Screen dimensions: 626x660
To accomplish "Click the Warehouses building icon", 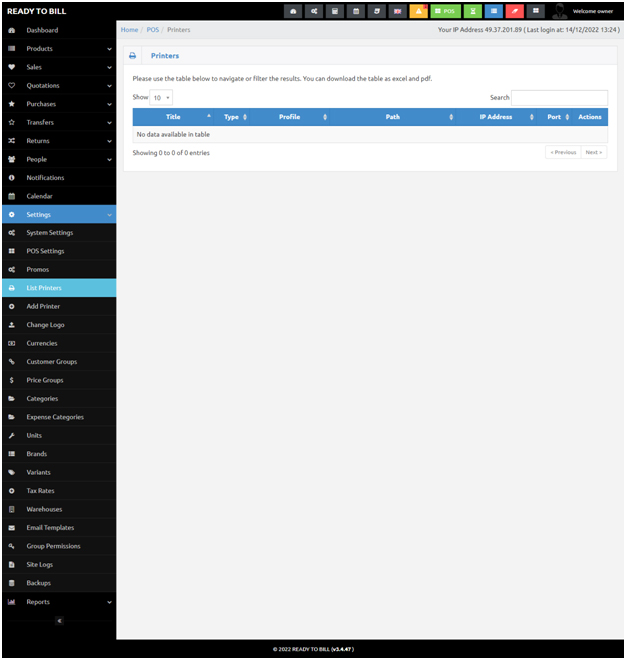I will [x=12, y=510].
